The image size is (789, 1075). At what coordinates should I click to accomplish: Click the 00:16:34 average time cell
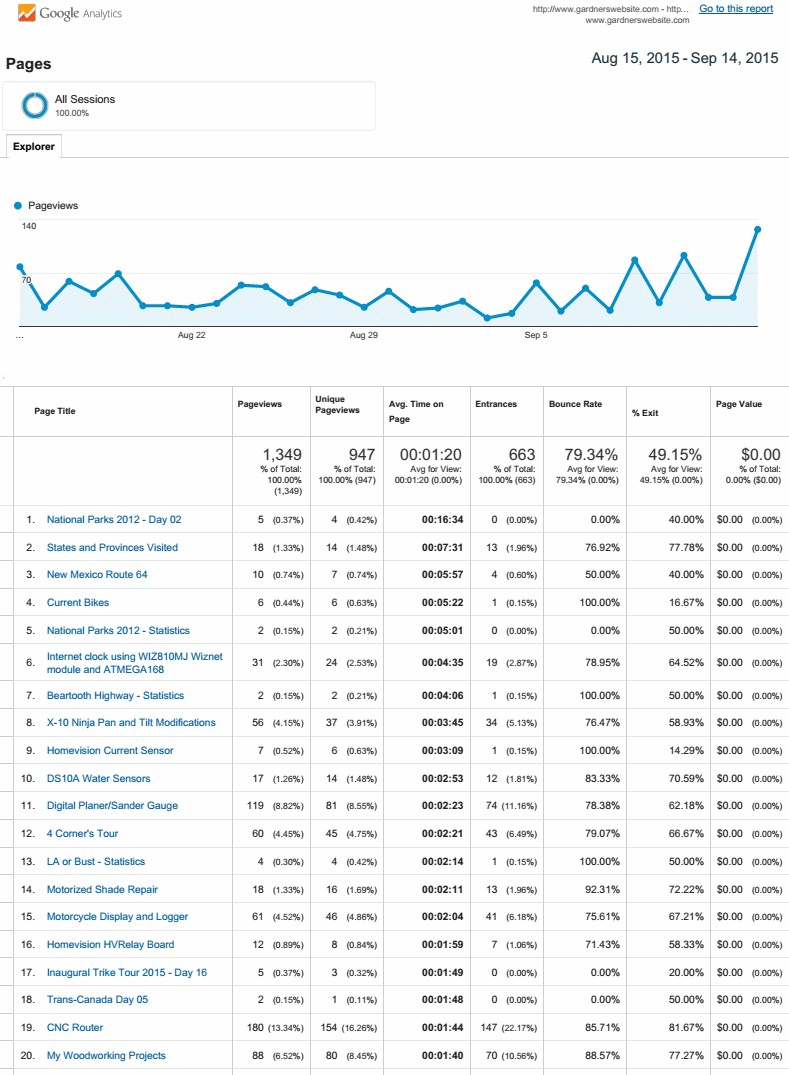point(442,520)
